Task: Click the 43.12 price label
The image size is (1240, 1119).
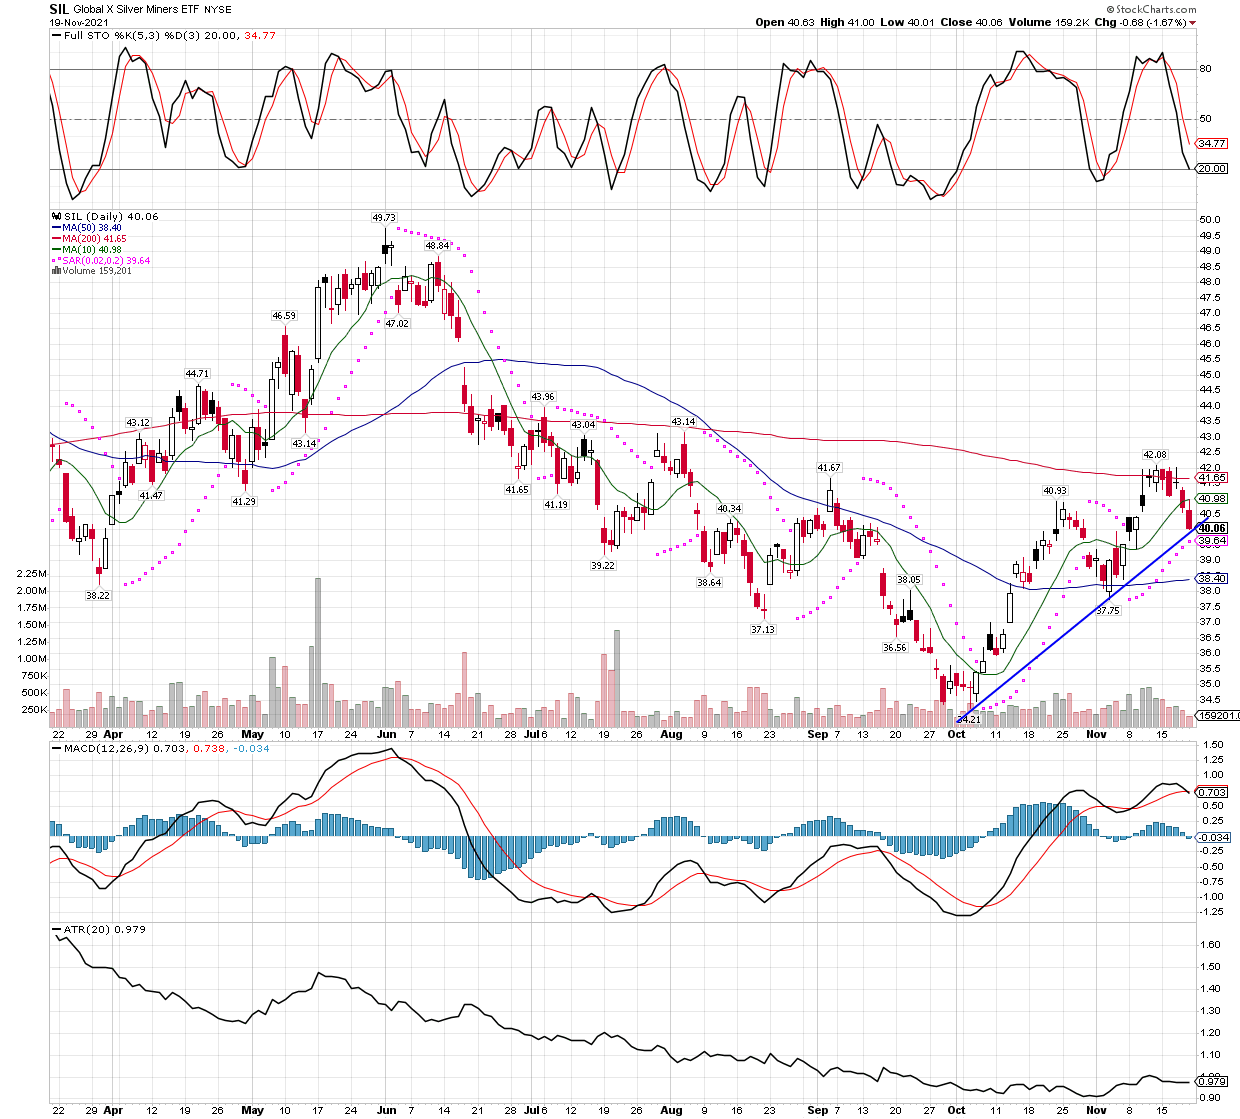Action: click(x=137, y=423)
